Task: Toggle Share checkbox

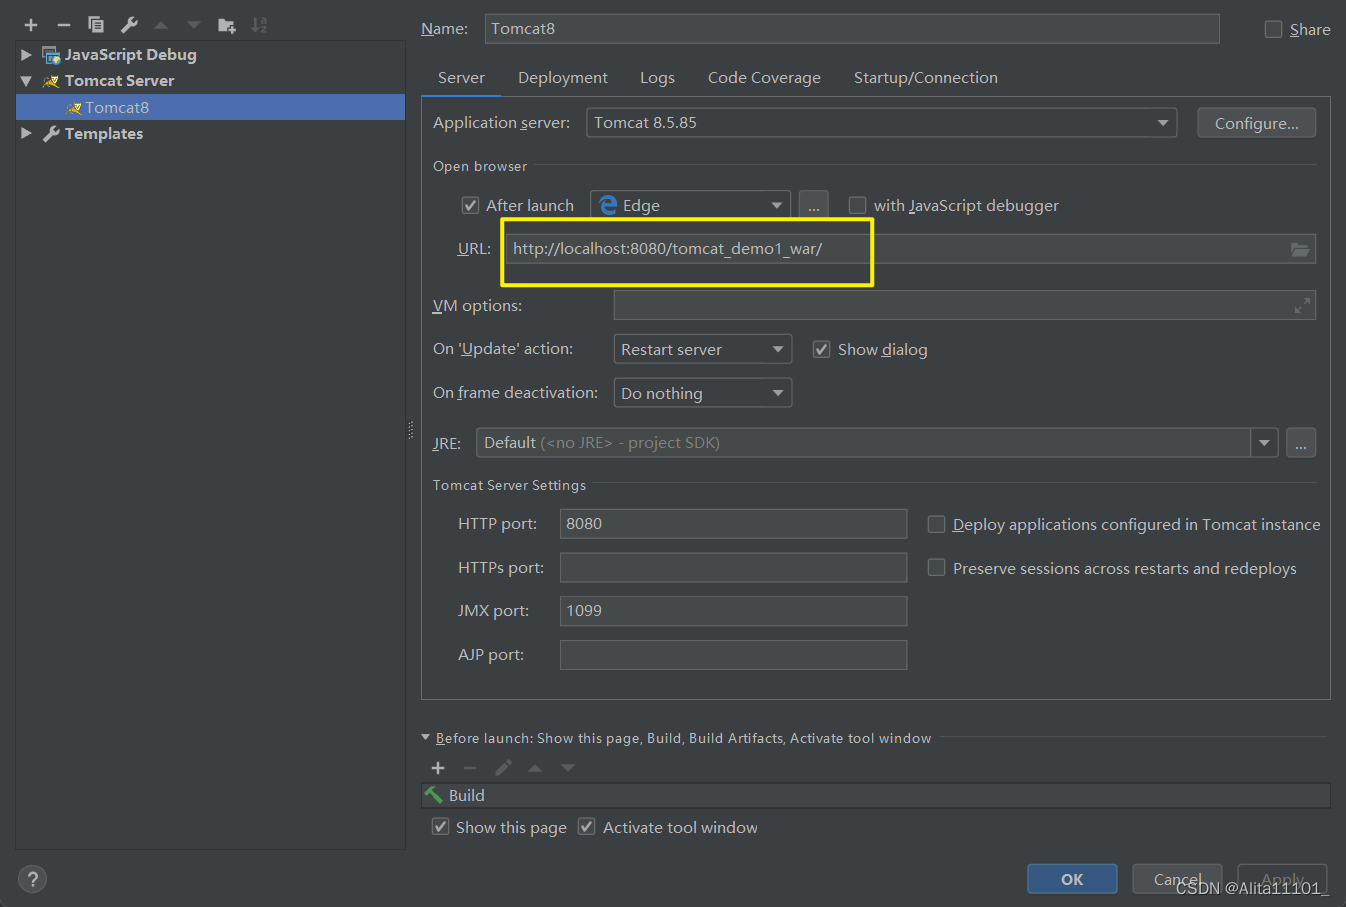Action: [x=1273, y=29]
